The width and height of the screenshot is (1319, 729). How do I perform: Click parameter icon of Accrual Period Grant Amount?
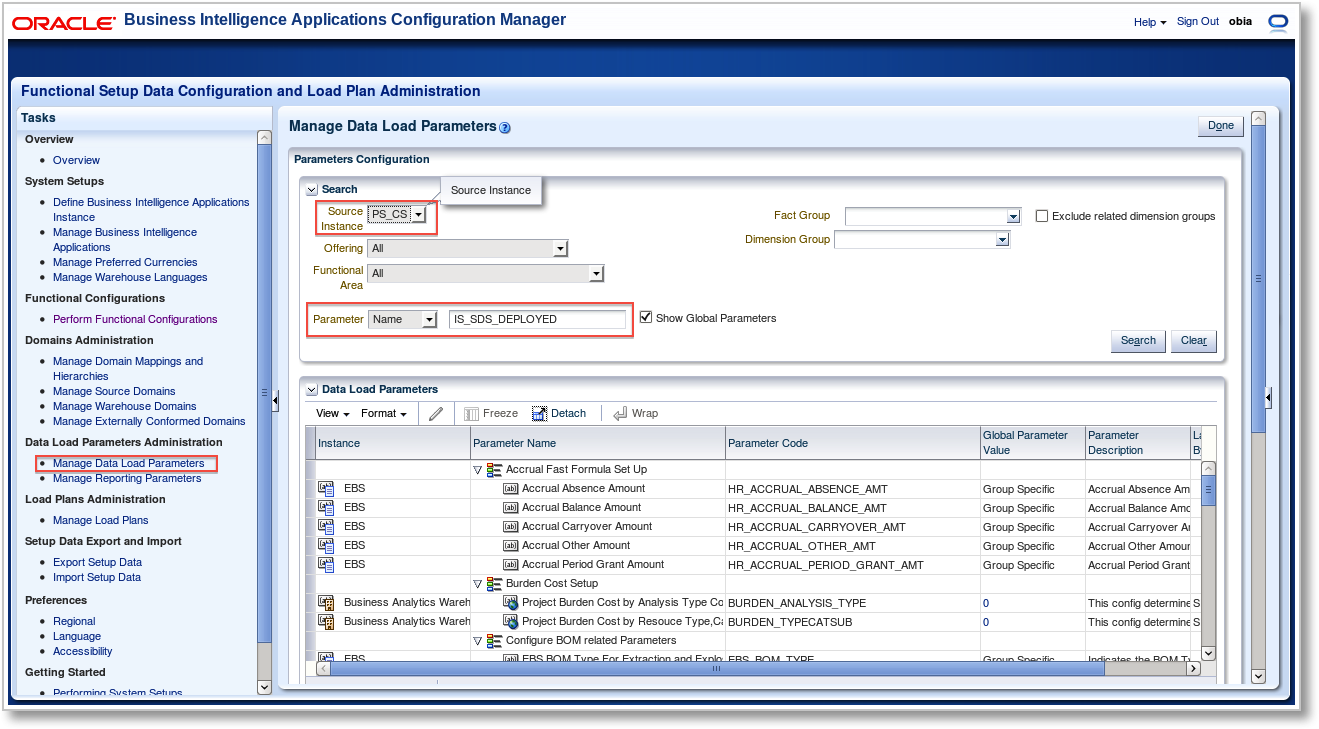click(x=510, y=565)
